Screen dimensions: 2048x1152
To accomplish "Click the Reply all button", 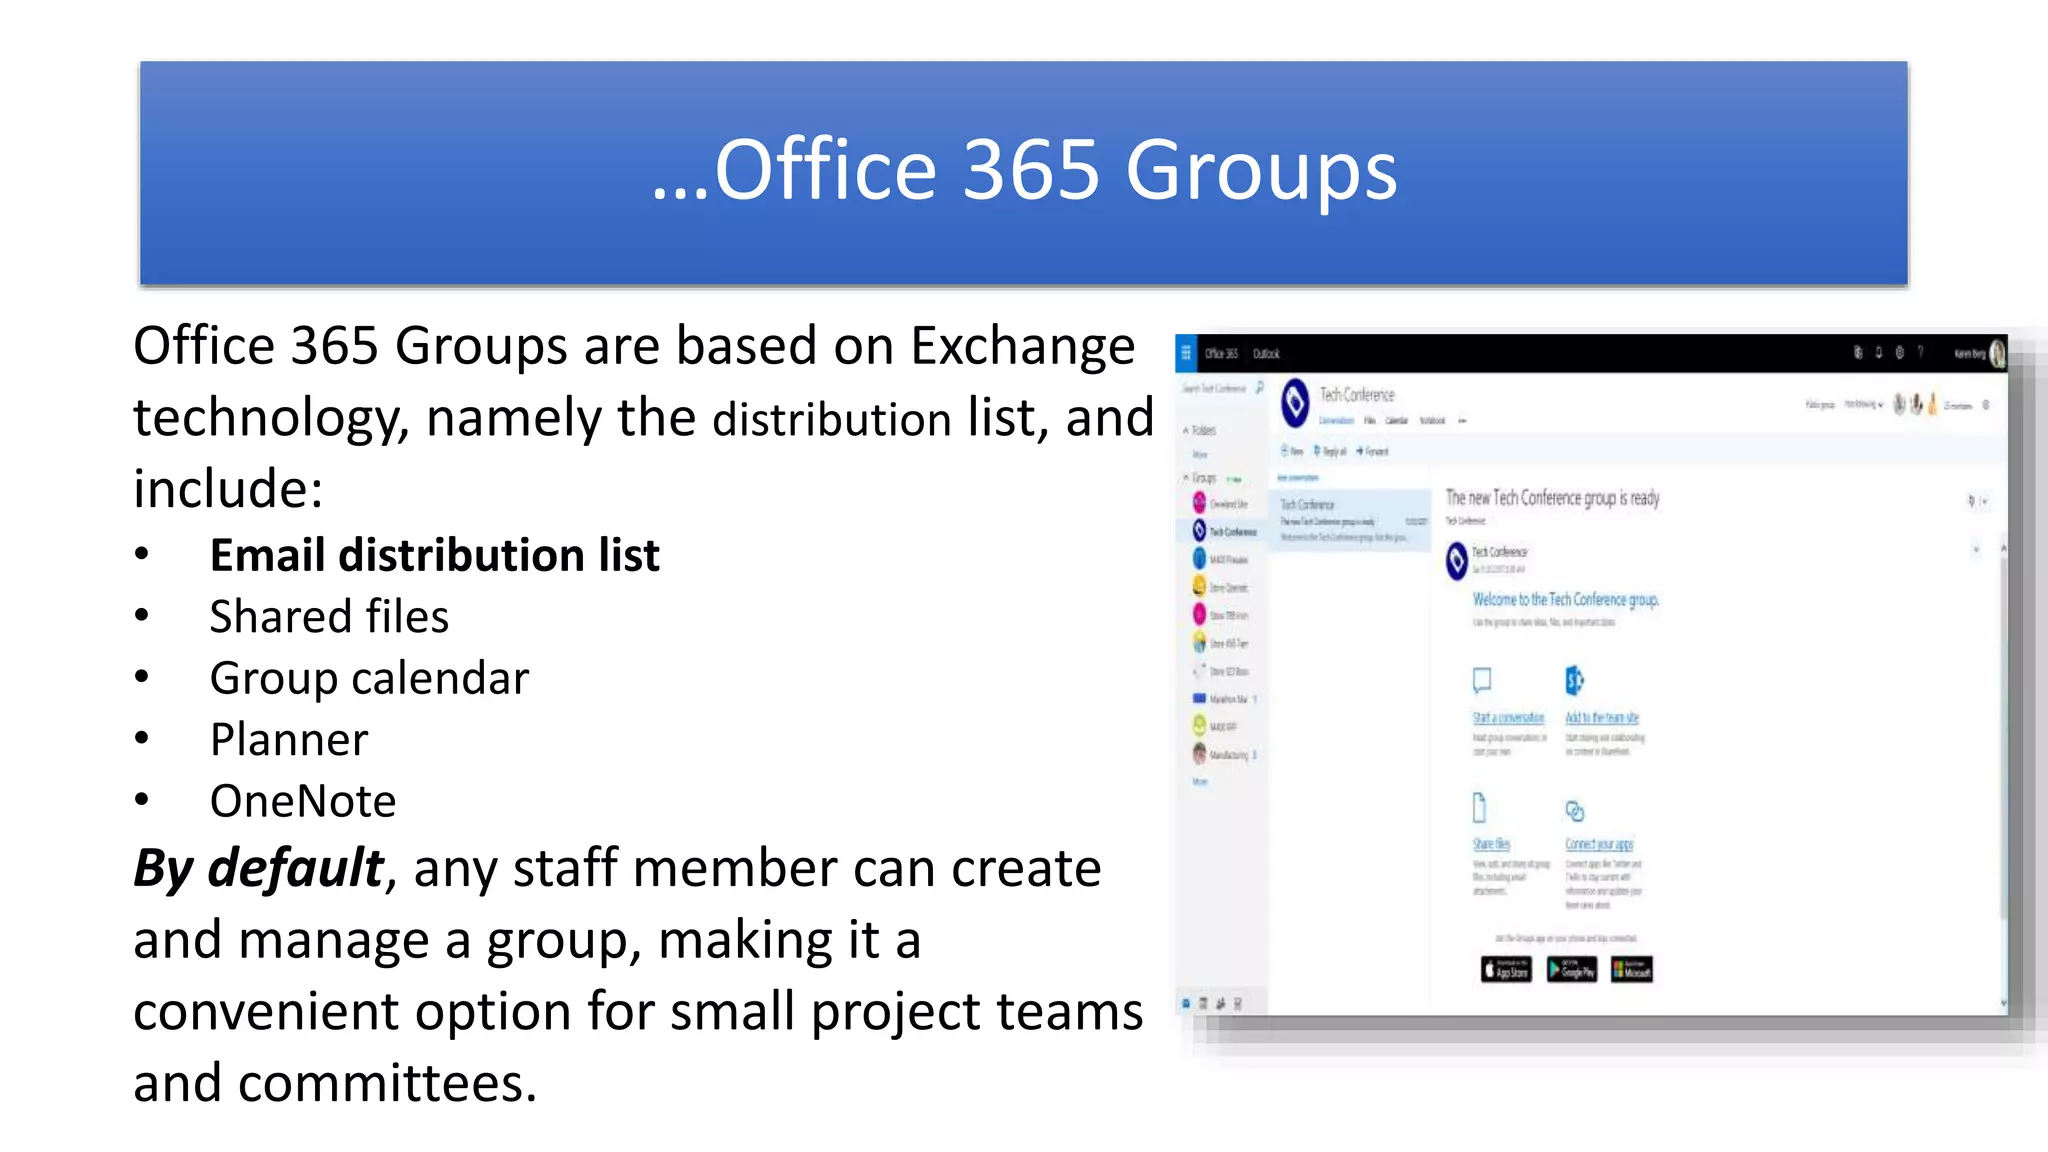I will 1330,451.
